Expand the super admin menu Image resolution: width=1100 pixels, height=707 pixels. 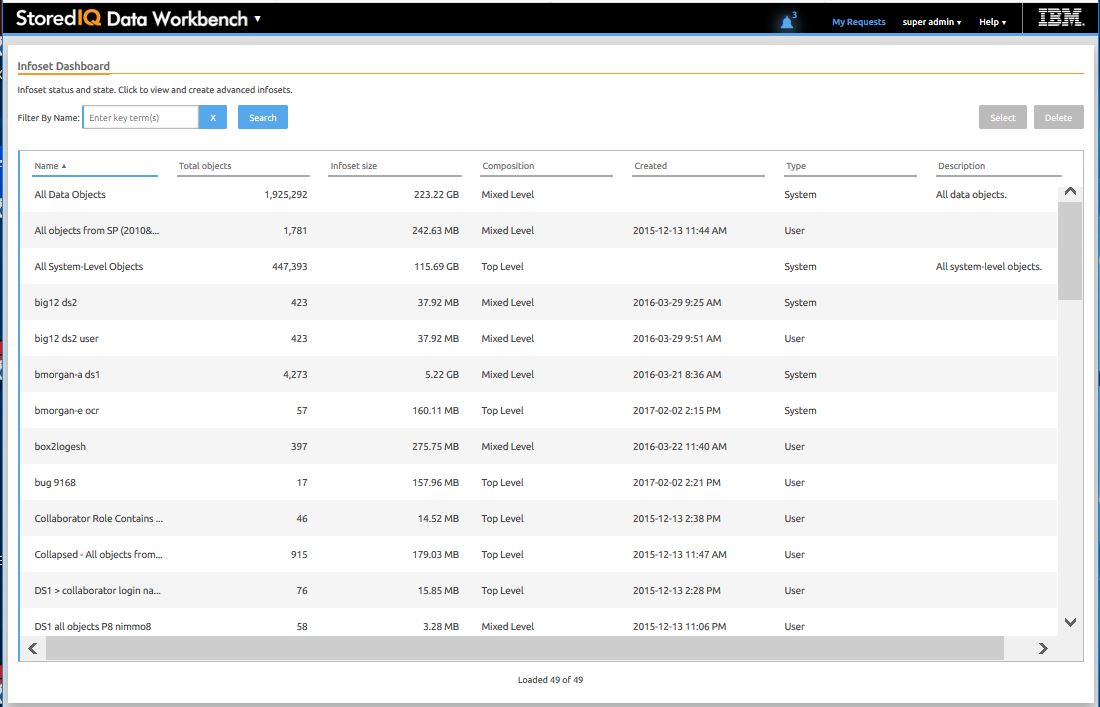pyautogui.click(x=932, y=22)
